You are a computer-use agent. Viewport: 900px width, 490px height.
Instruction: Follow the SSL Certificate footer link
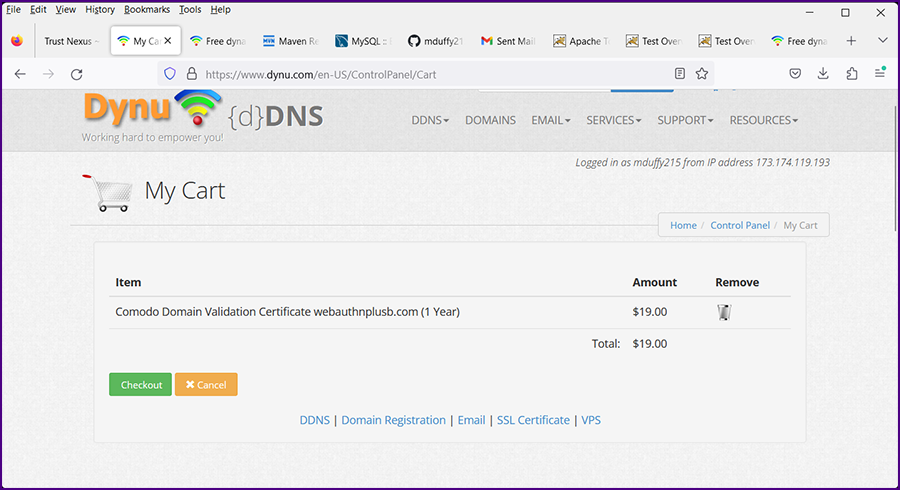[533, 420]
